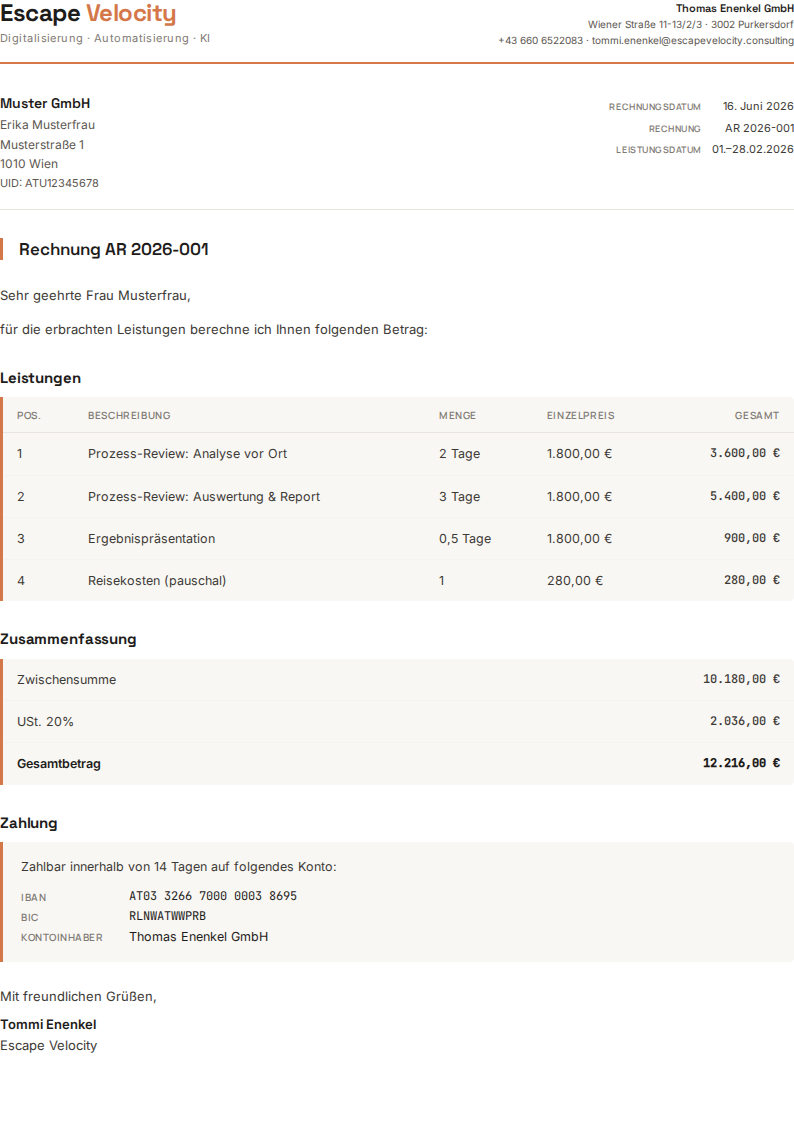Click total '5.400,00 €'
Viewport: 794px width, 1123px height.
coord(745,496)
